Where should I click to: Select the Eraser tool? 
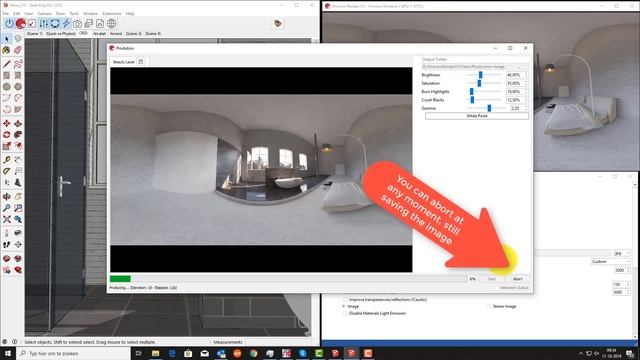18,50
